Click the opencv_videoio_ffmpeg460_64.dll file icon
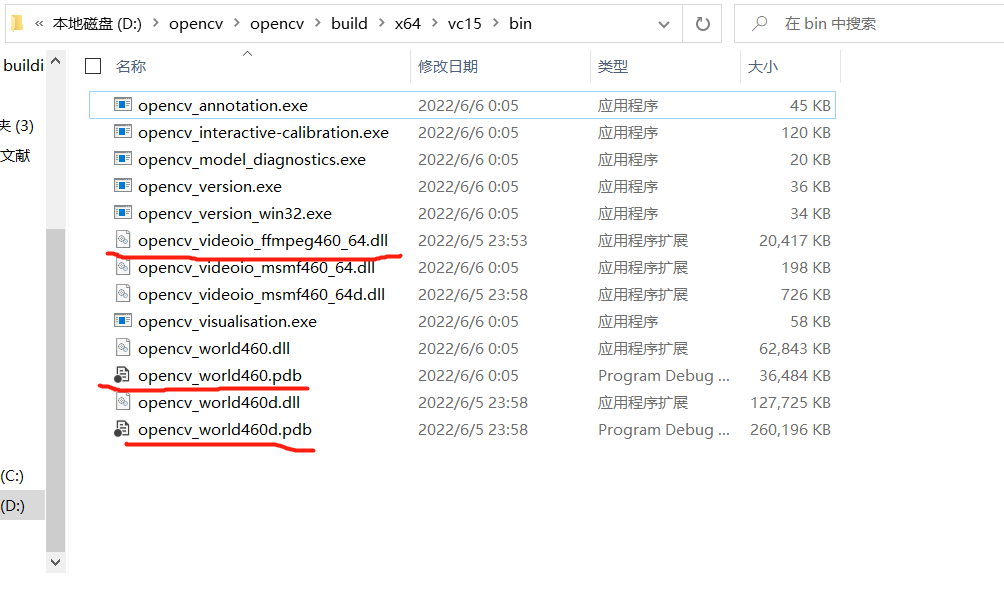1004x591 pixels. [123, 239]
